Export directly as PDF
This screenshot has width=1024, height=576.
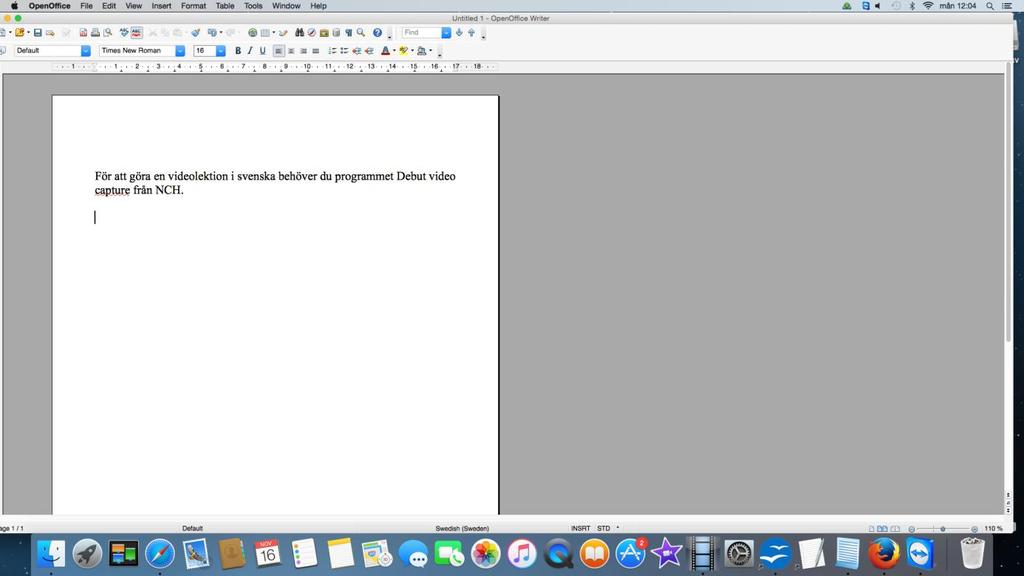(x=83, y=33)
